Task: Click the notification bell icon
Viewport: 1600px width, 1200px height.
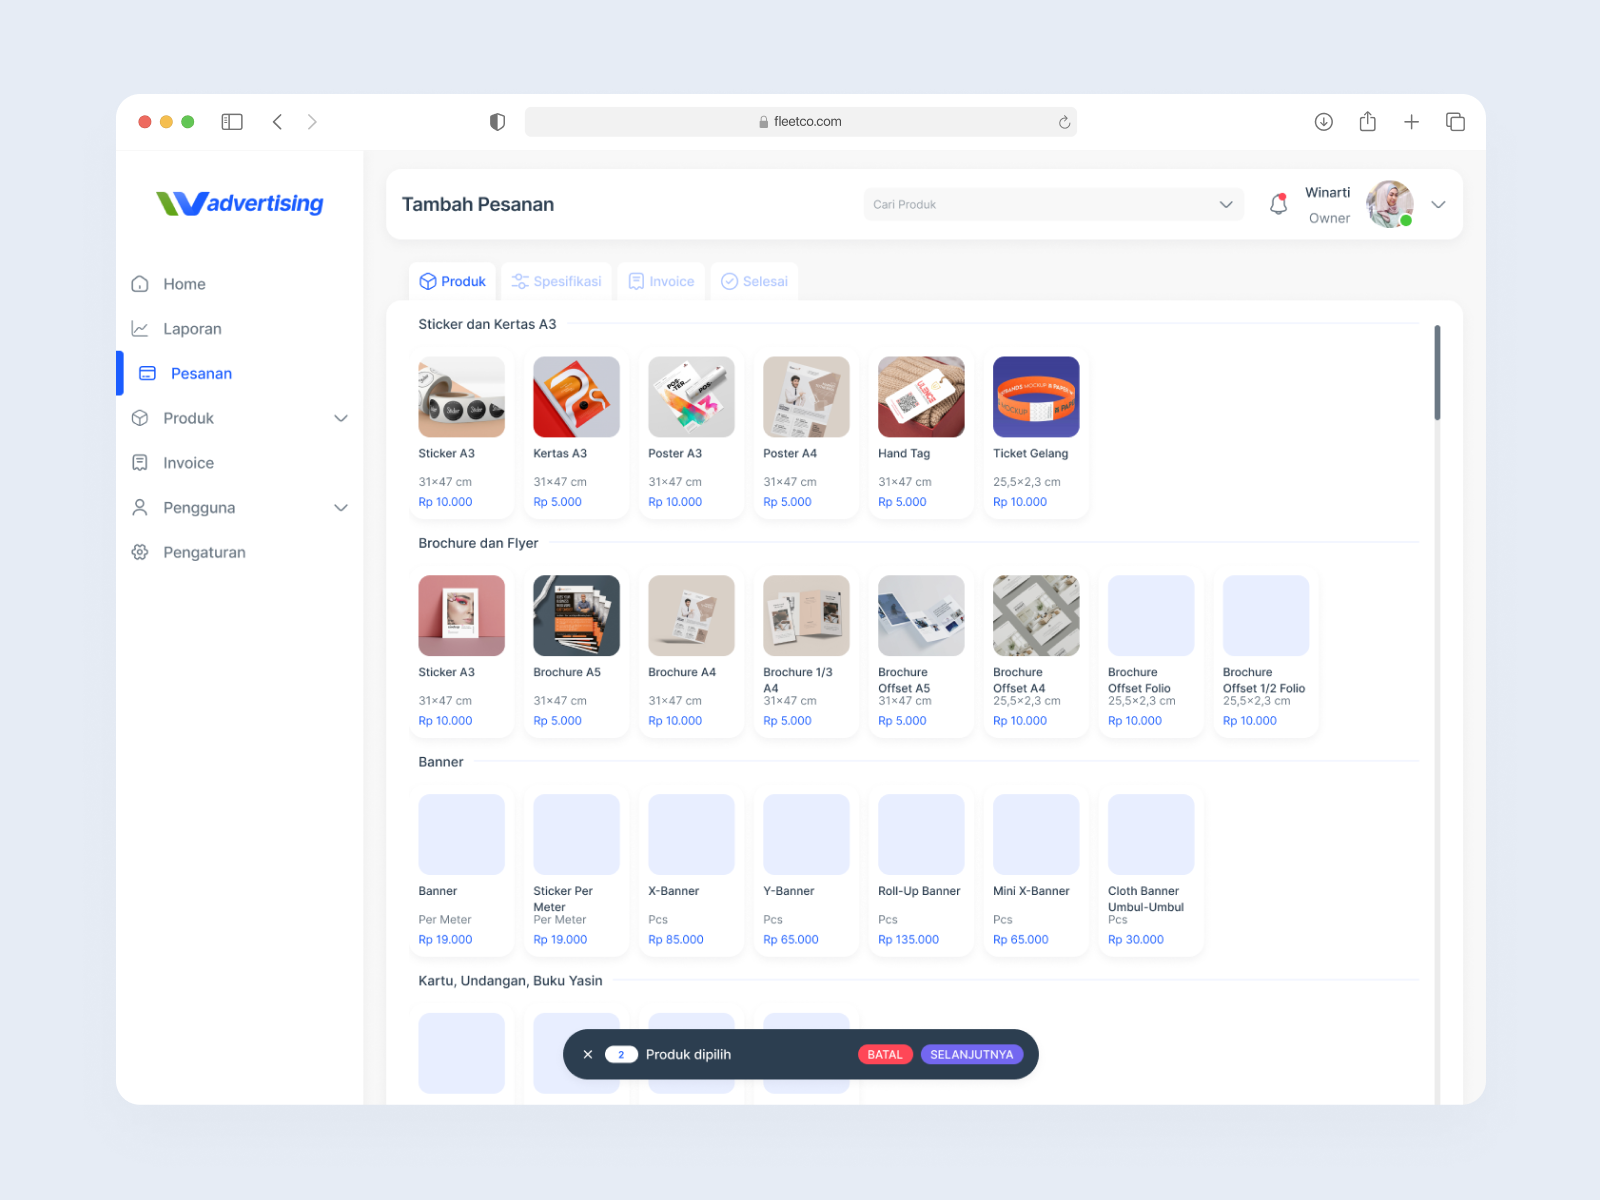Action: 1278,204
